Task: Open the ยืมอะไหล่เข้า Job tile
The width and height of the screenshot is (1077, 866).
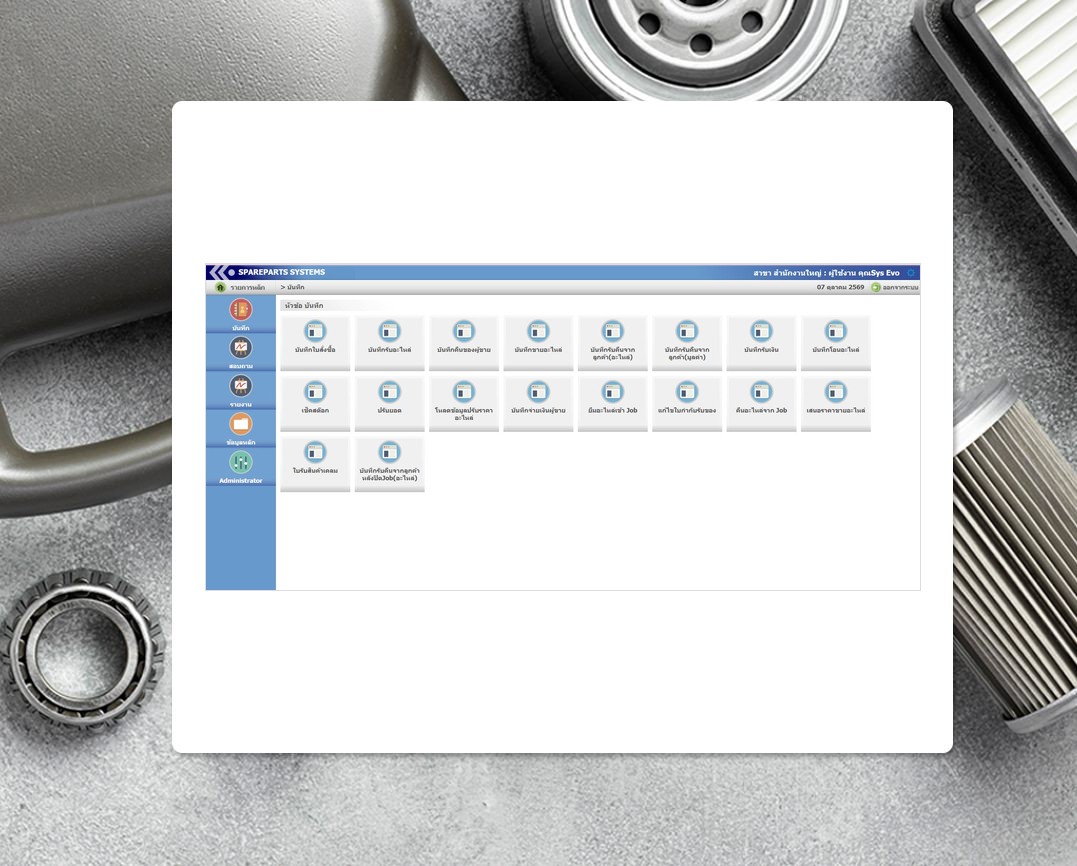Action: tap(613, 404)
